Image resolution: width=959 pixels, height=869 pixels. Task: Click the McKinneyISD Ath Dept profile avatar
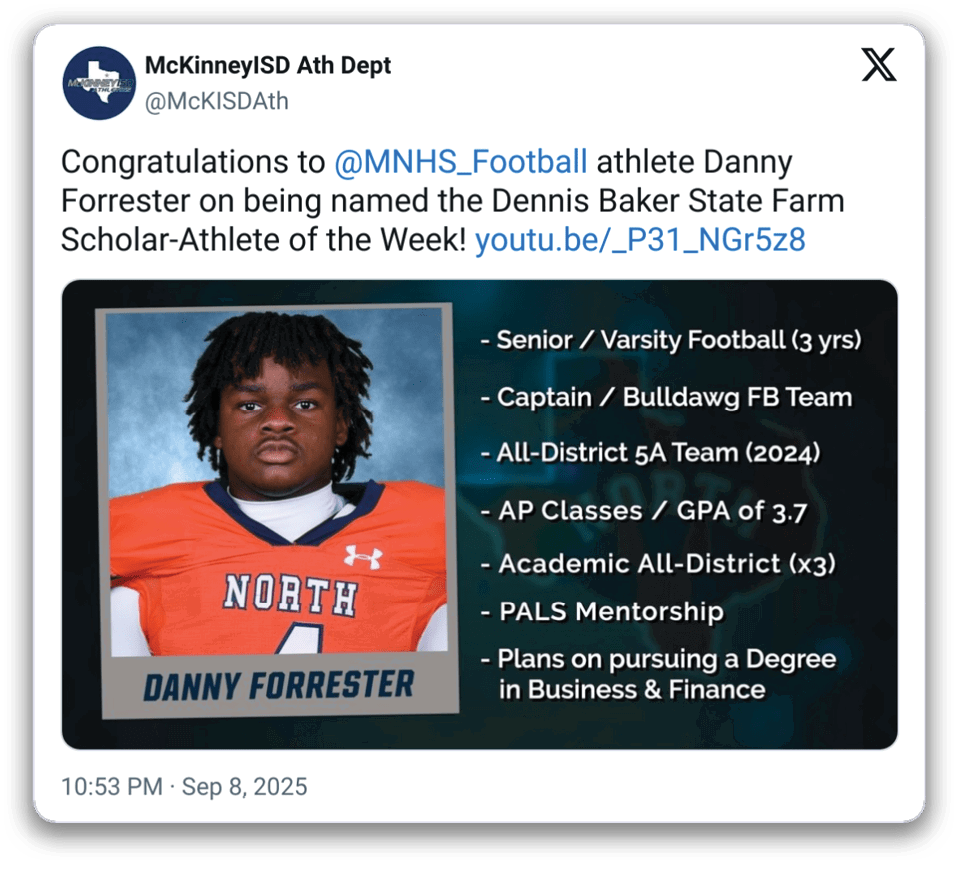pyautogui.click(x=98, y=83)
